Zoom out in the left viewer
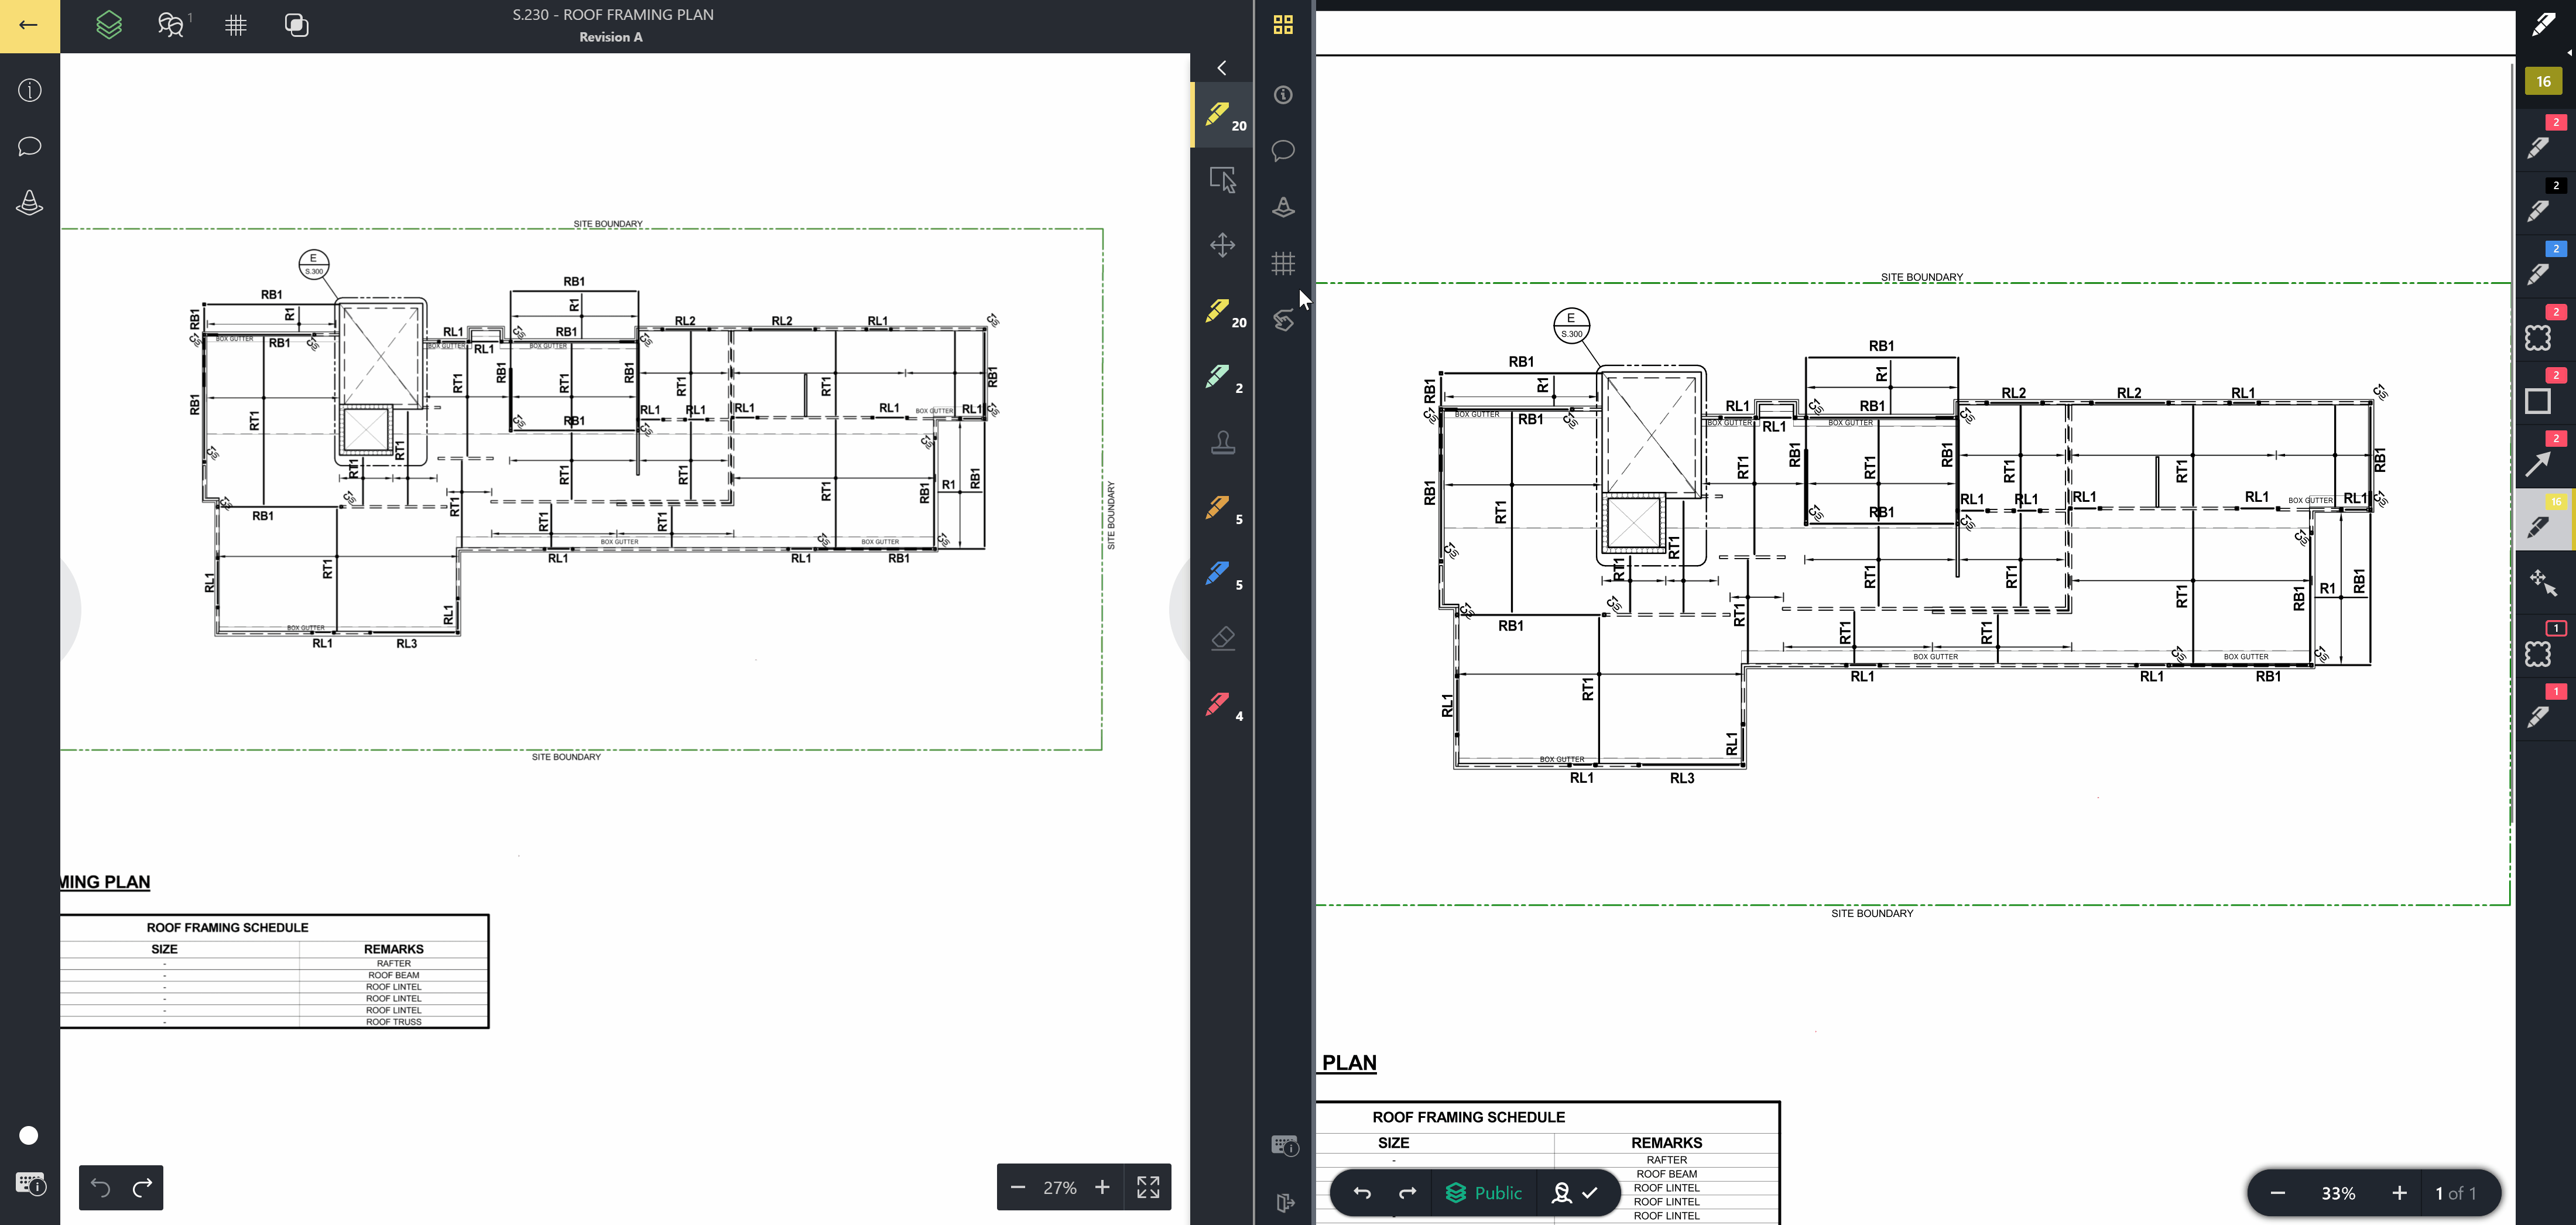This screenshot has width=2576, height=1225. 1018,1187
